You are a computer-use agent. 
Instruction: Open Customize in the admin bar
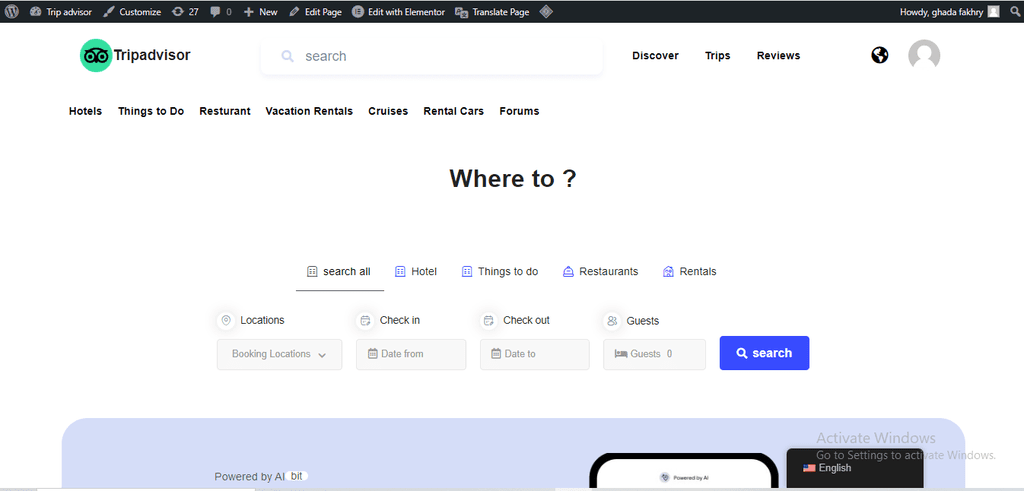coord(132,12)
